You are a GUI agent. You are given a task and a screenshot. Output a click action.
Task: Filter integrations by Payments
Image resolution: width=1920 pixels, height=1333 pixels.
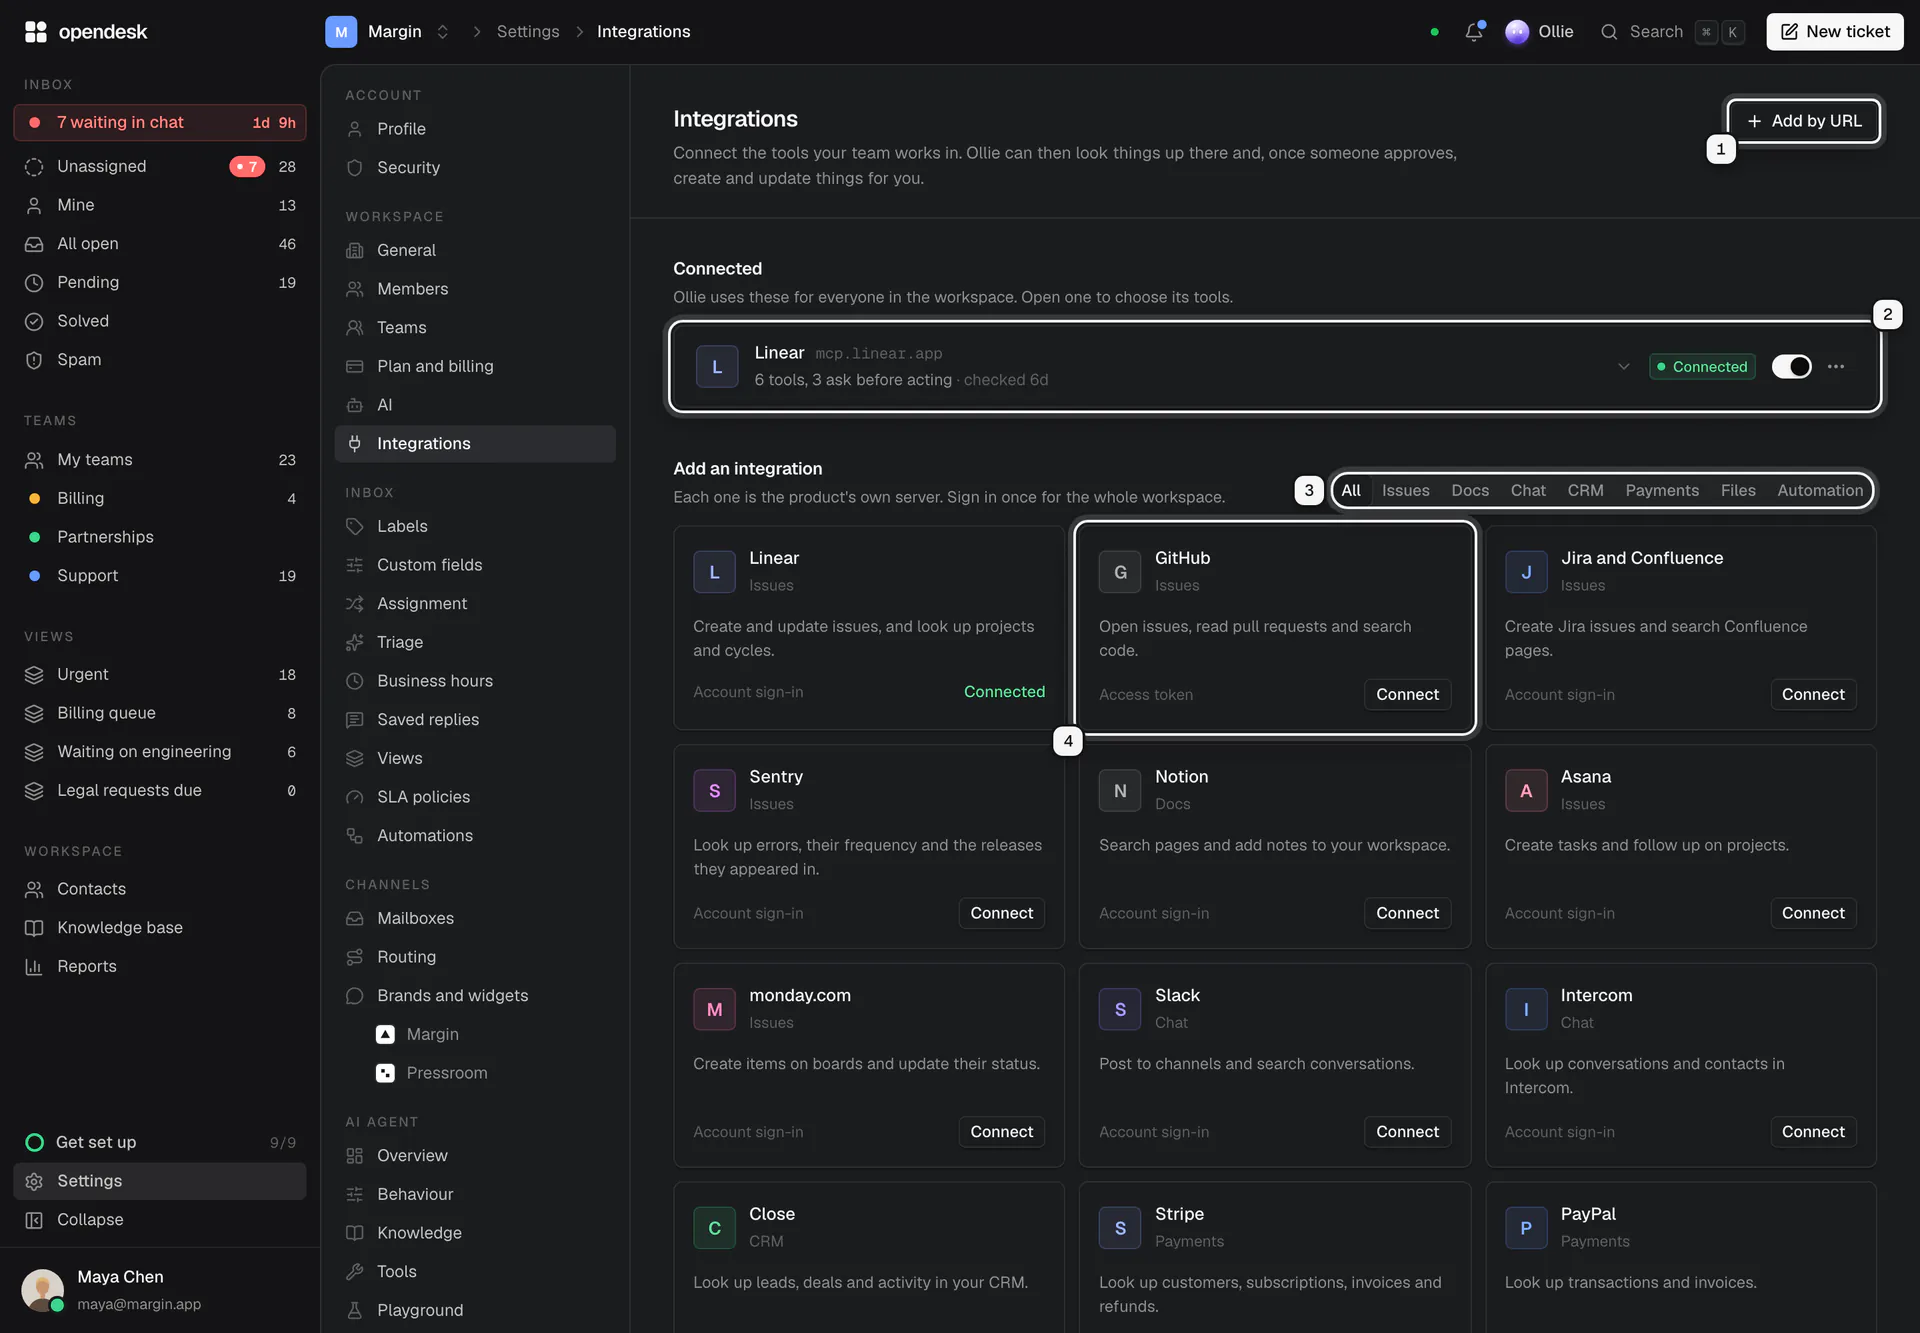pos(1662,491)
